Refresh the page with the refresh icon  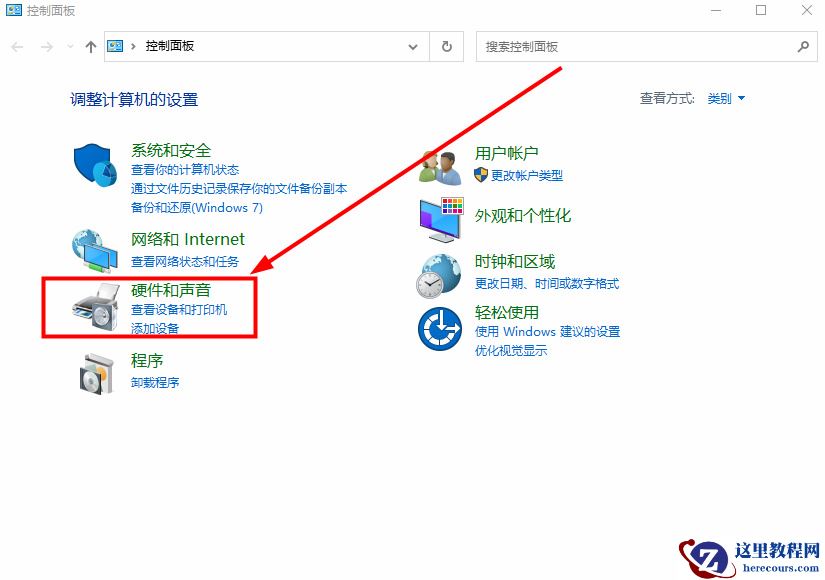click(x=446, y=46)
